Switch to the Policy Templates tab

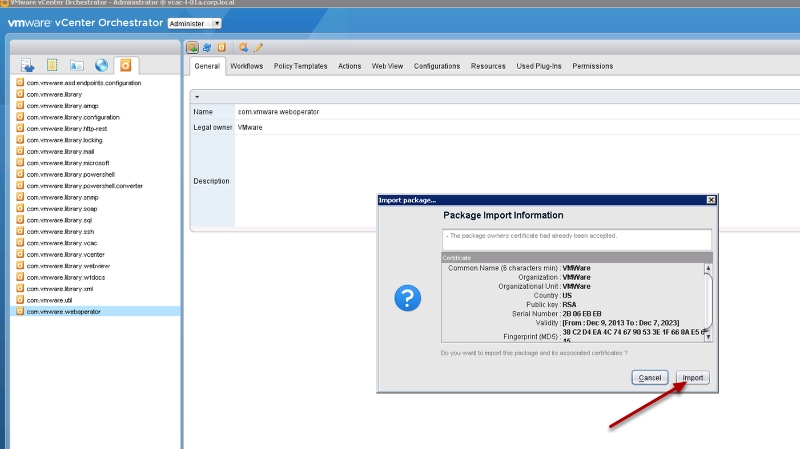[301, 66]
